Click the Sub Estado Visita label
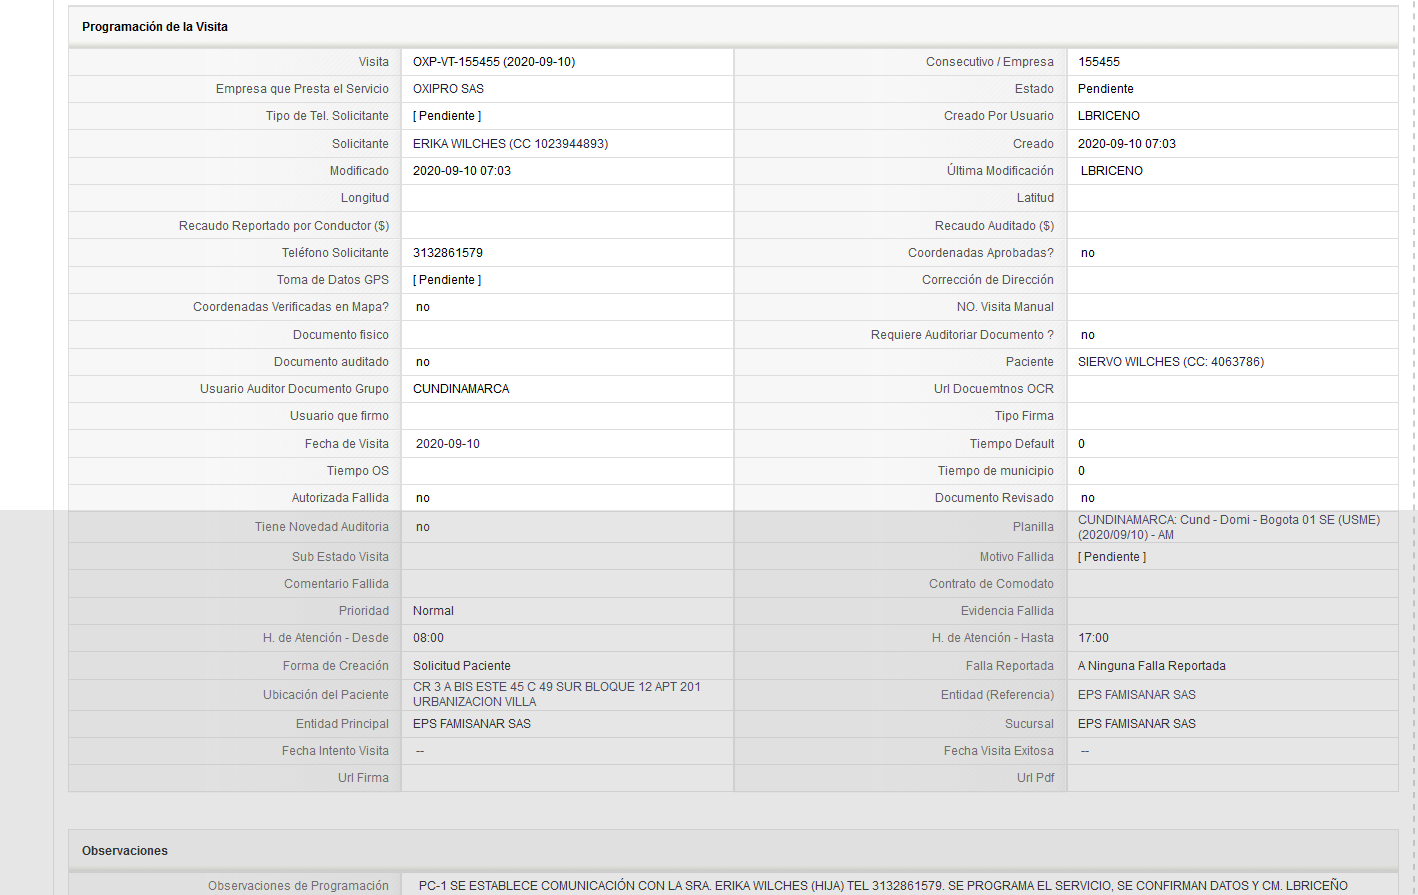The height and width of the screenshot is (895, 1418). [x=340, y=557]
